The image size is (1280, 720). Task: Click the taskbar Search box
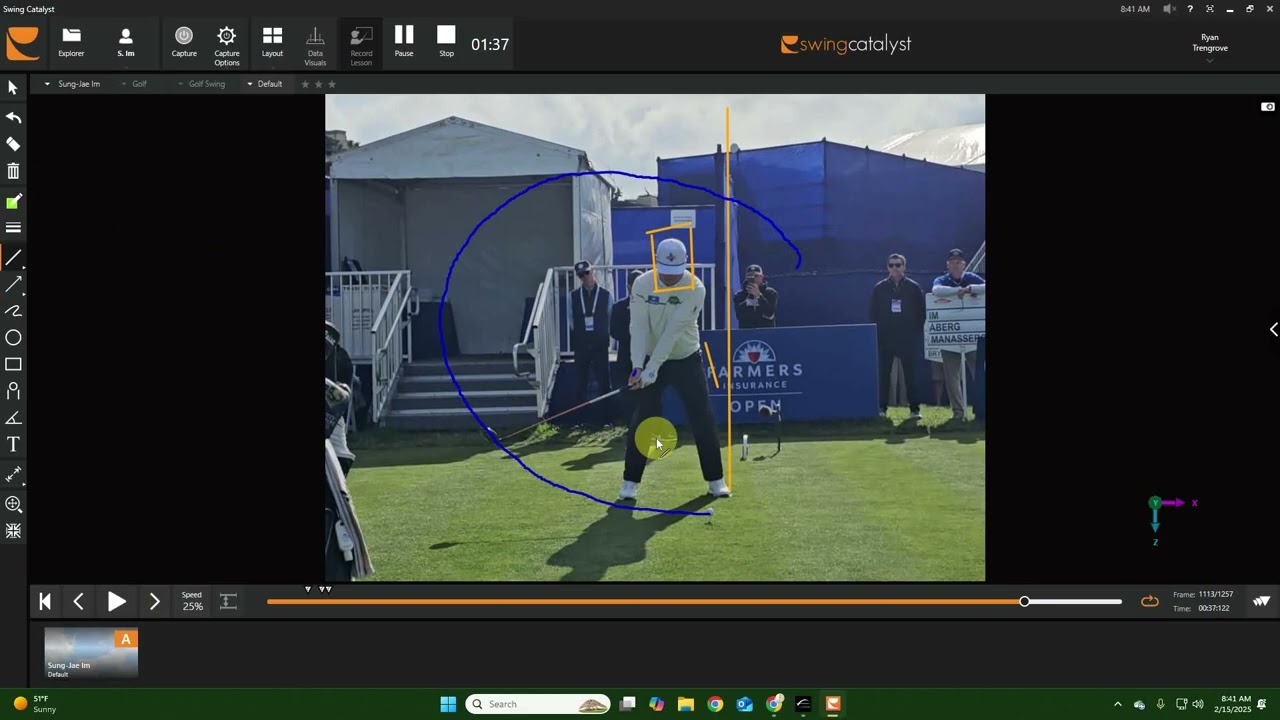coord(538,704)
